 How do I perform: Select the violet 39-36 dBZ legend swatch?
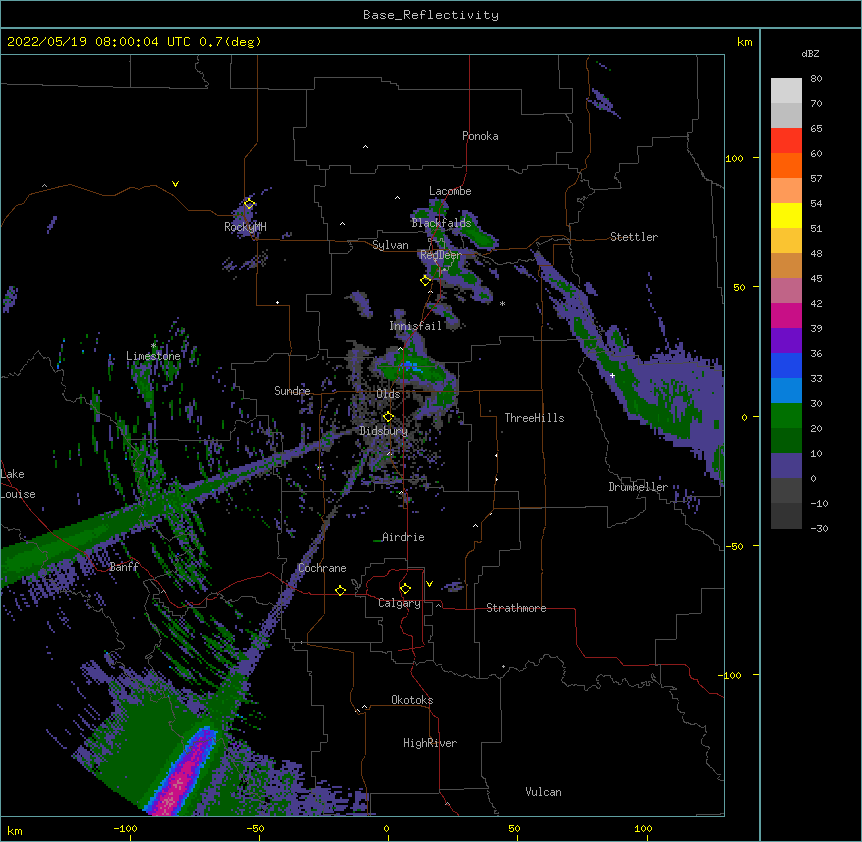tap(786, 341)
